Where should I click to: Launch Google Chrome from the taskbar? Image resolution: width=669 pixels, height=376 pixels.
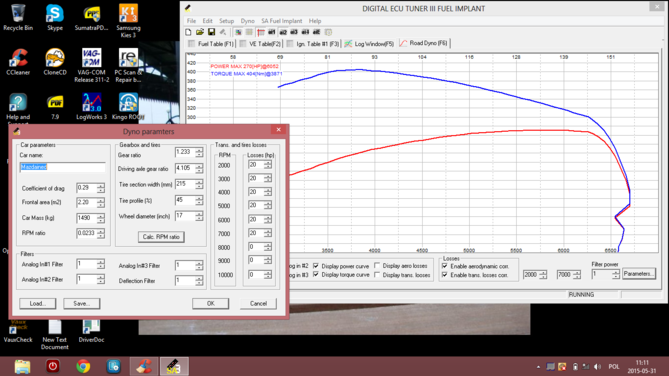[x=83, y=366]
